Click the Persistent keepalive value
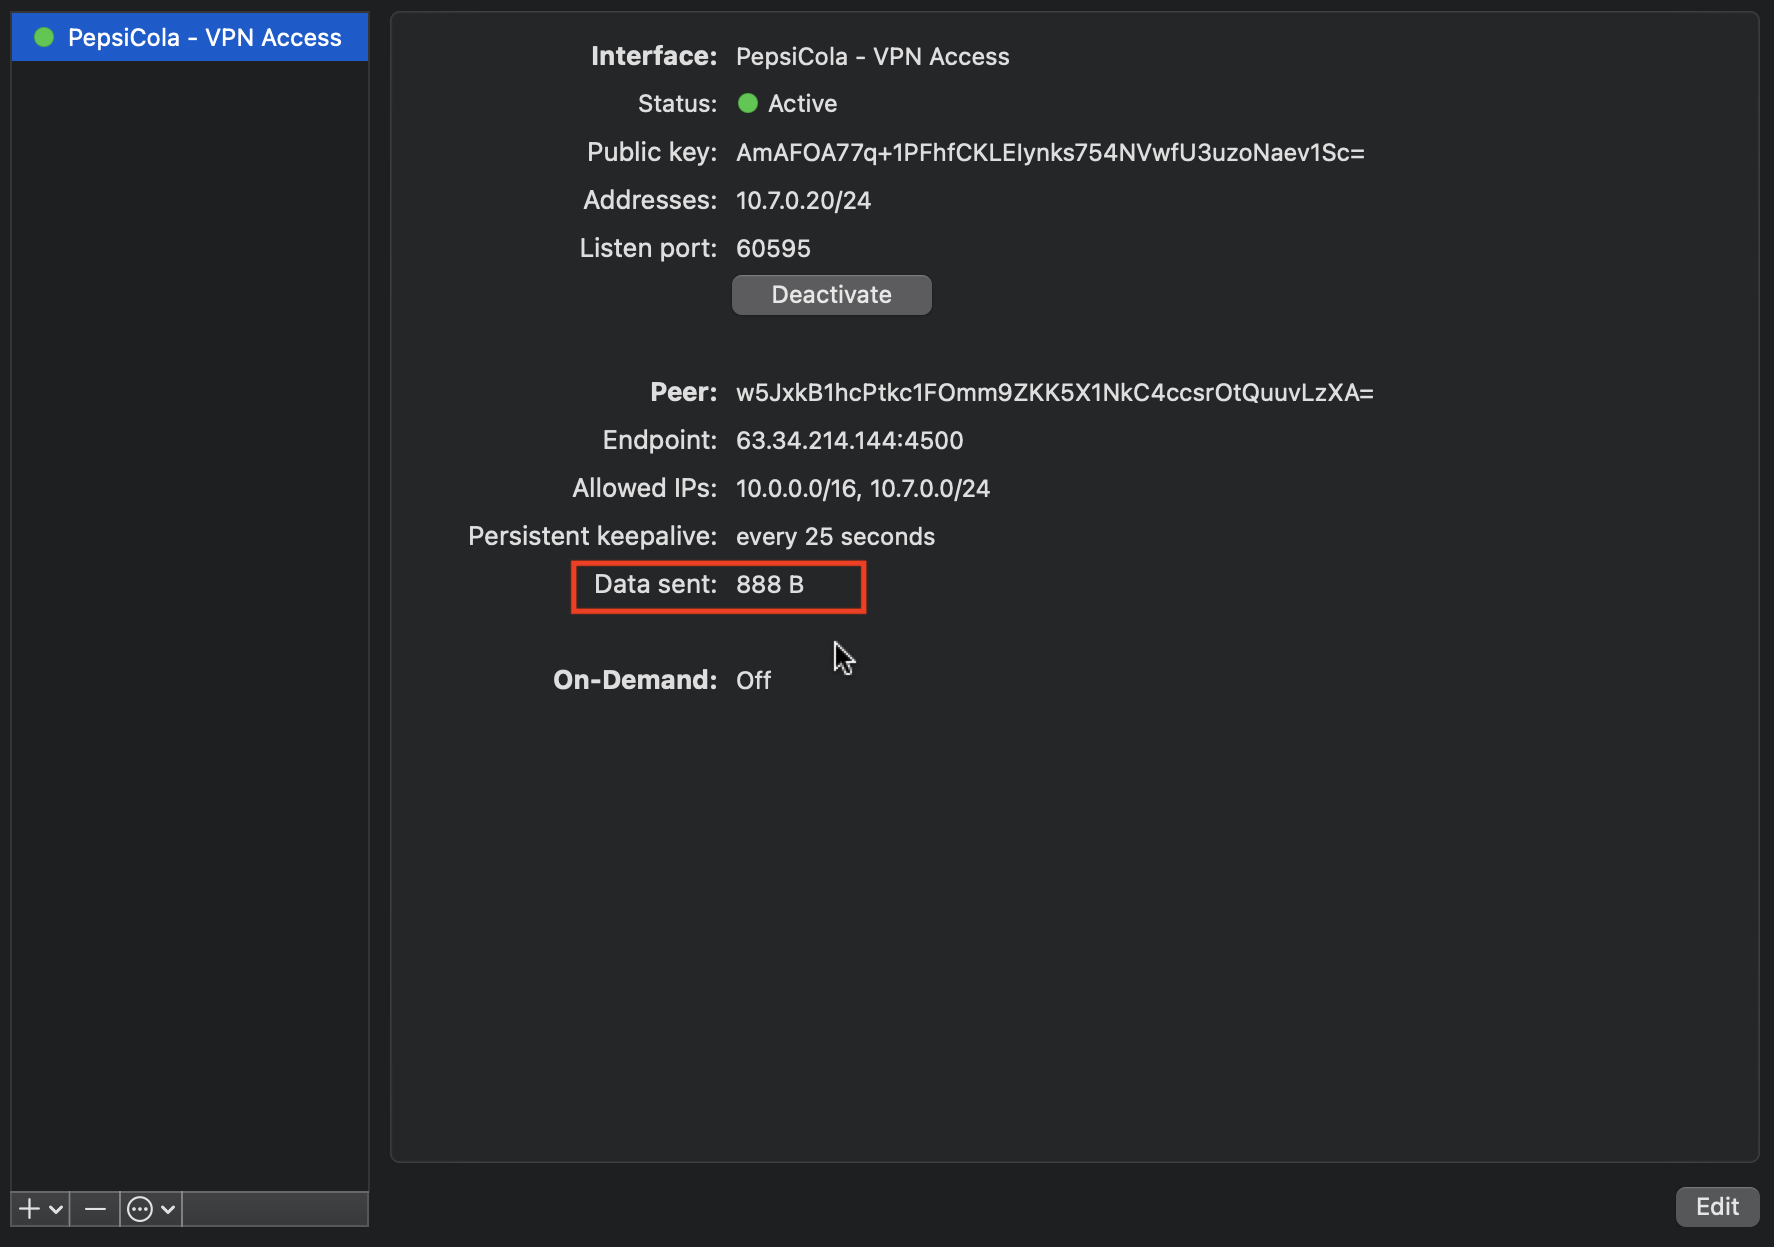 (x=835, y=537)
